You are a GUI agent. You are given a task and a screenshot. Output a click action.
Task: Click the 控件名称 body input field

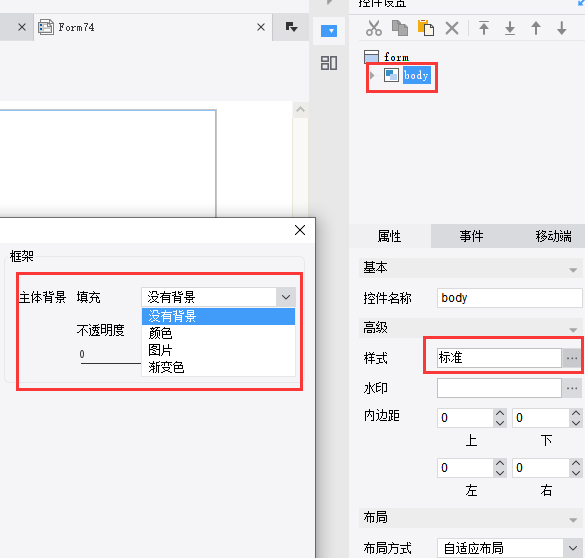[x=509, y=298]
